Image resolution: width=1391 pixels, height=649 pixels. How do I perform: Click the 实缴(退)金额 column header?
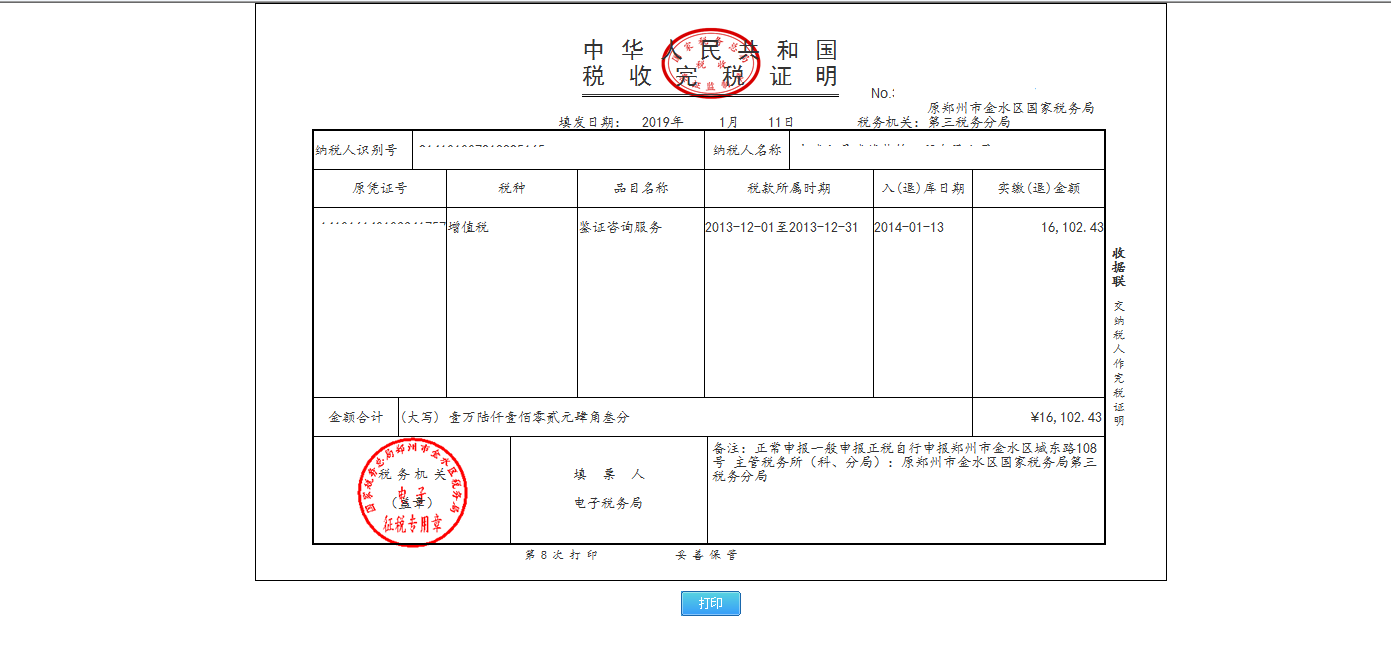pos(1036,187)
